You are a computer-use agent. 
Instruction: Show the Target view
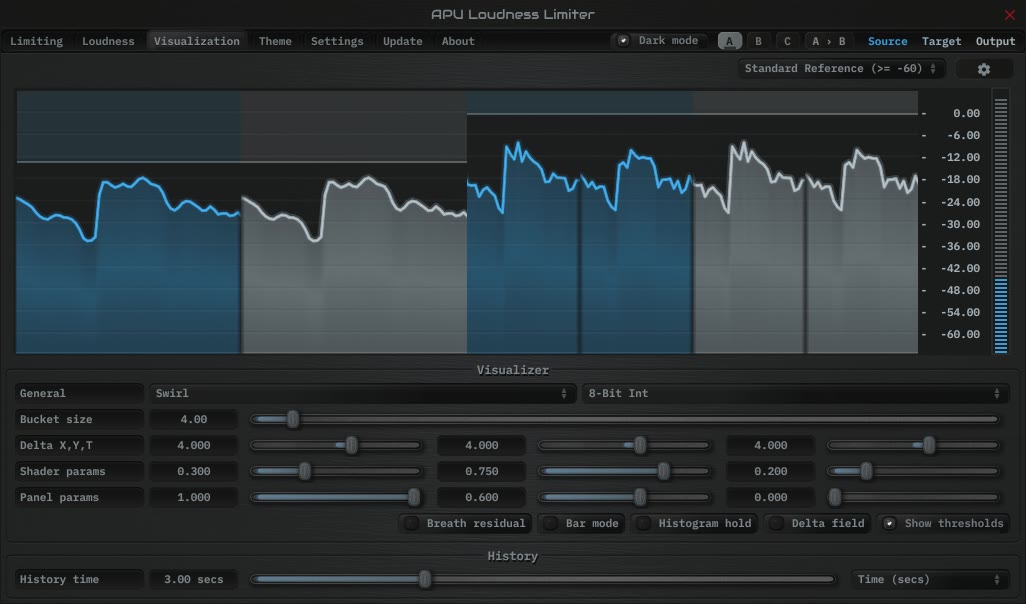[x=942, y=41]
